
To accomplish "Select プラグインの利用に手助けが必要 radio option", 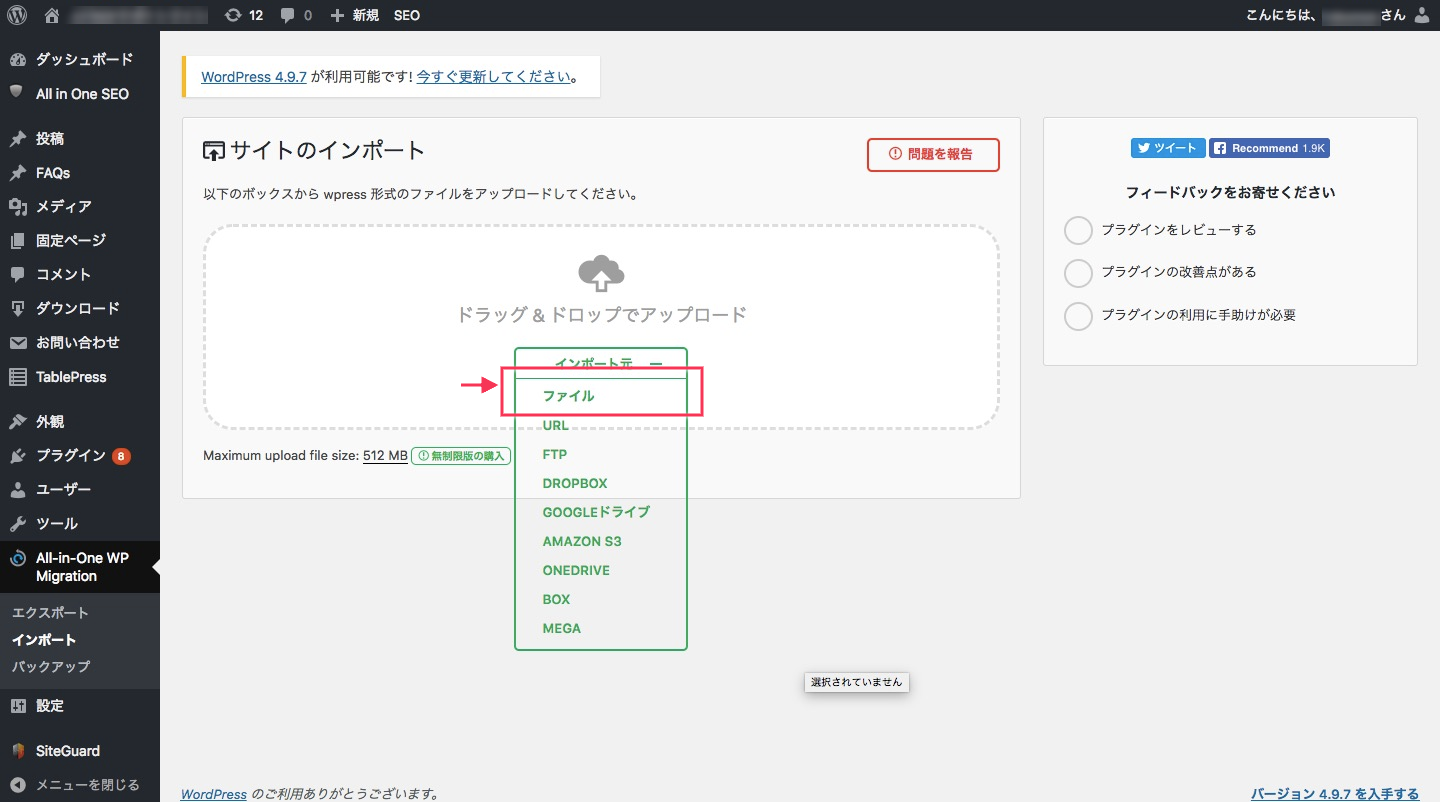I will click(1078, 315).
